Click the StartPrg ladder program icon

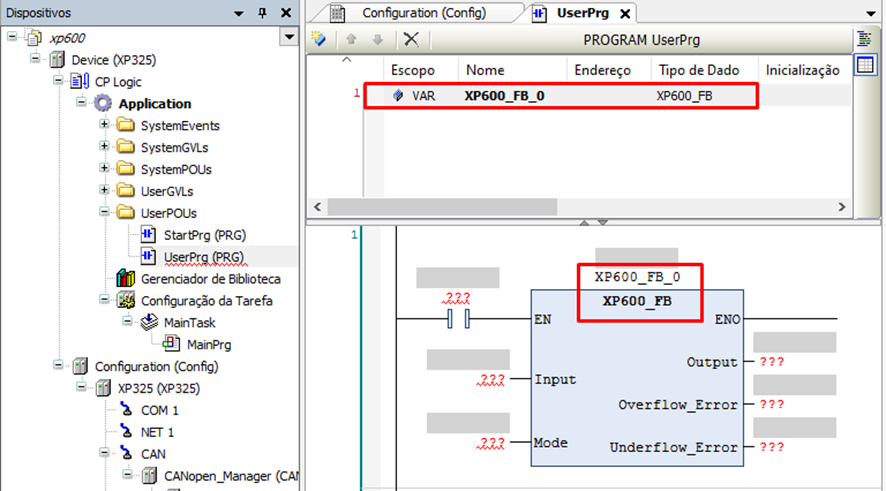149,234
